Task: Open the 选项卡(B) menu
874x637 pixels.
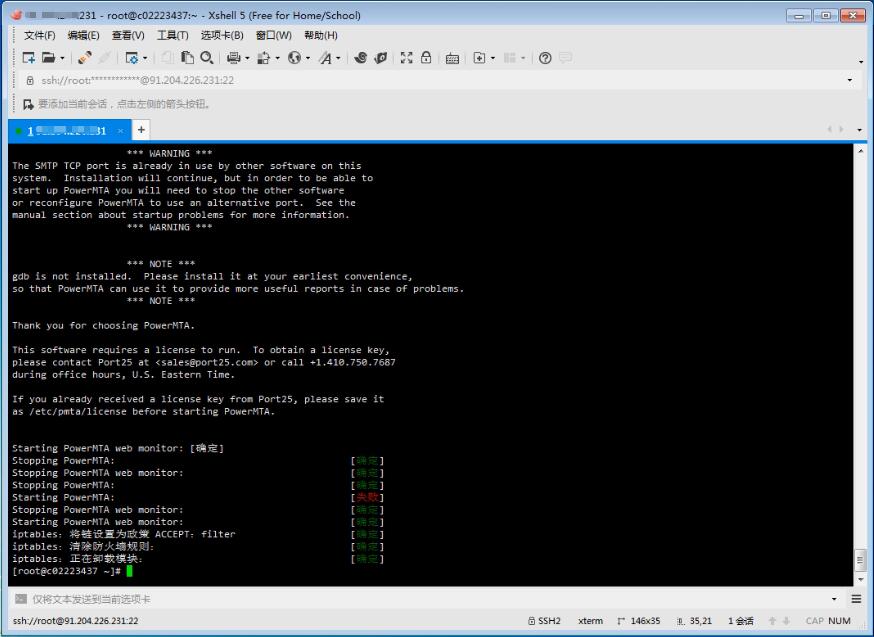Action: click(x=222, y=35)
